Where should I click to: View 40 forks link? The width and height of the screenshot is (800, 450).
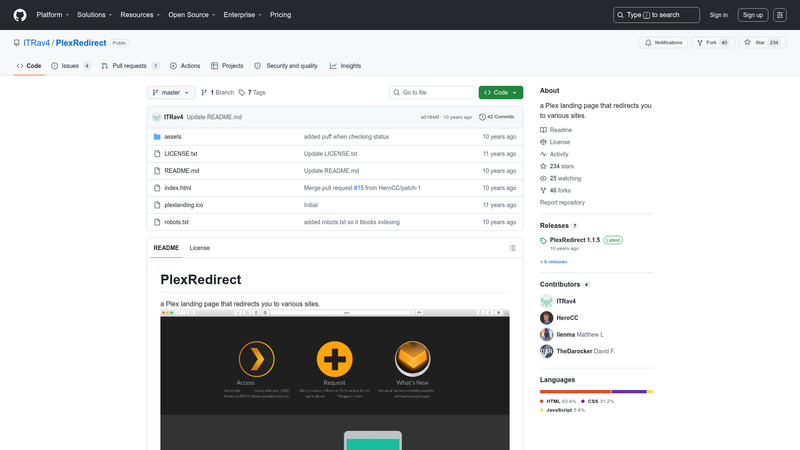click(555, 190)
